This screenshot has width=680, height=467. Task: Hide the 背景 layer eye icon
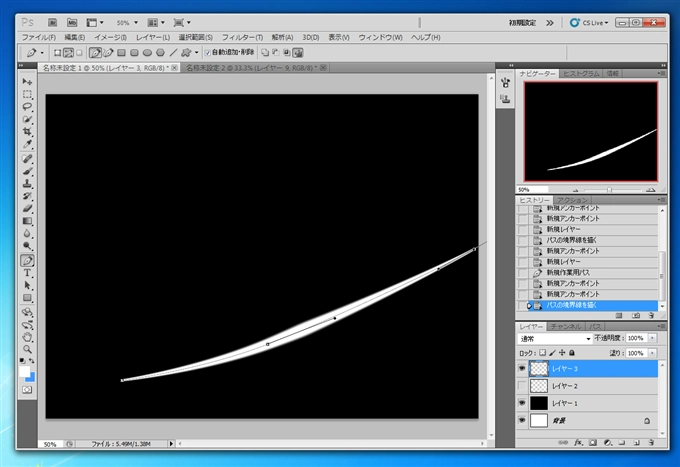coord(522,420)
